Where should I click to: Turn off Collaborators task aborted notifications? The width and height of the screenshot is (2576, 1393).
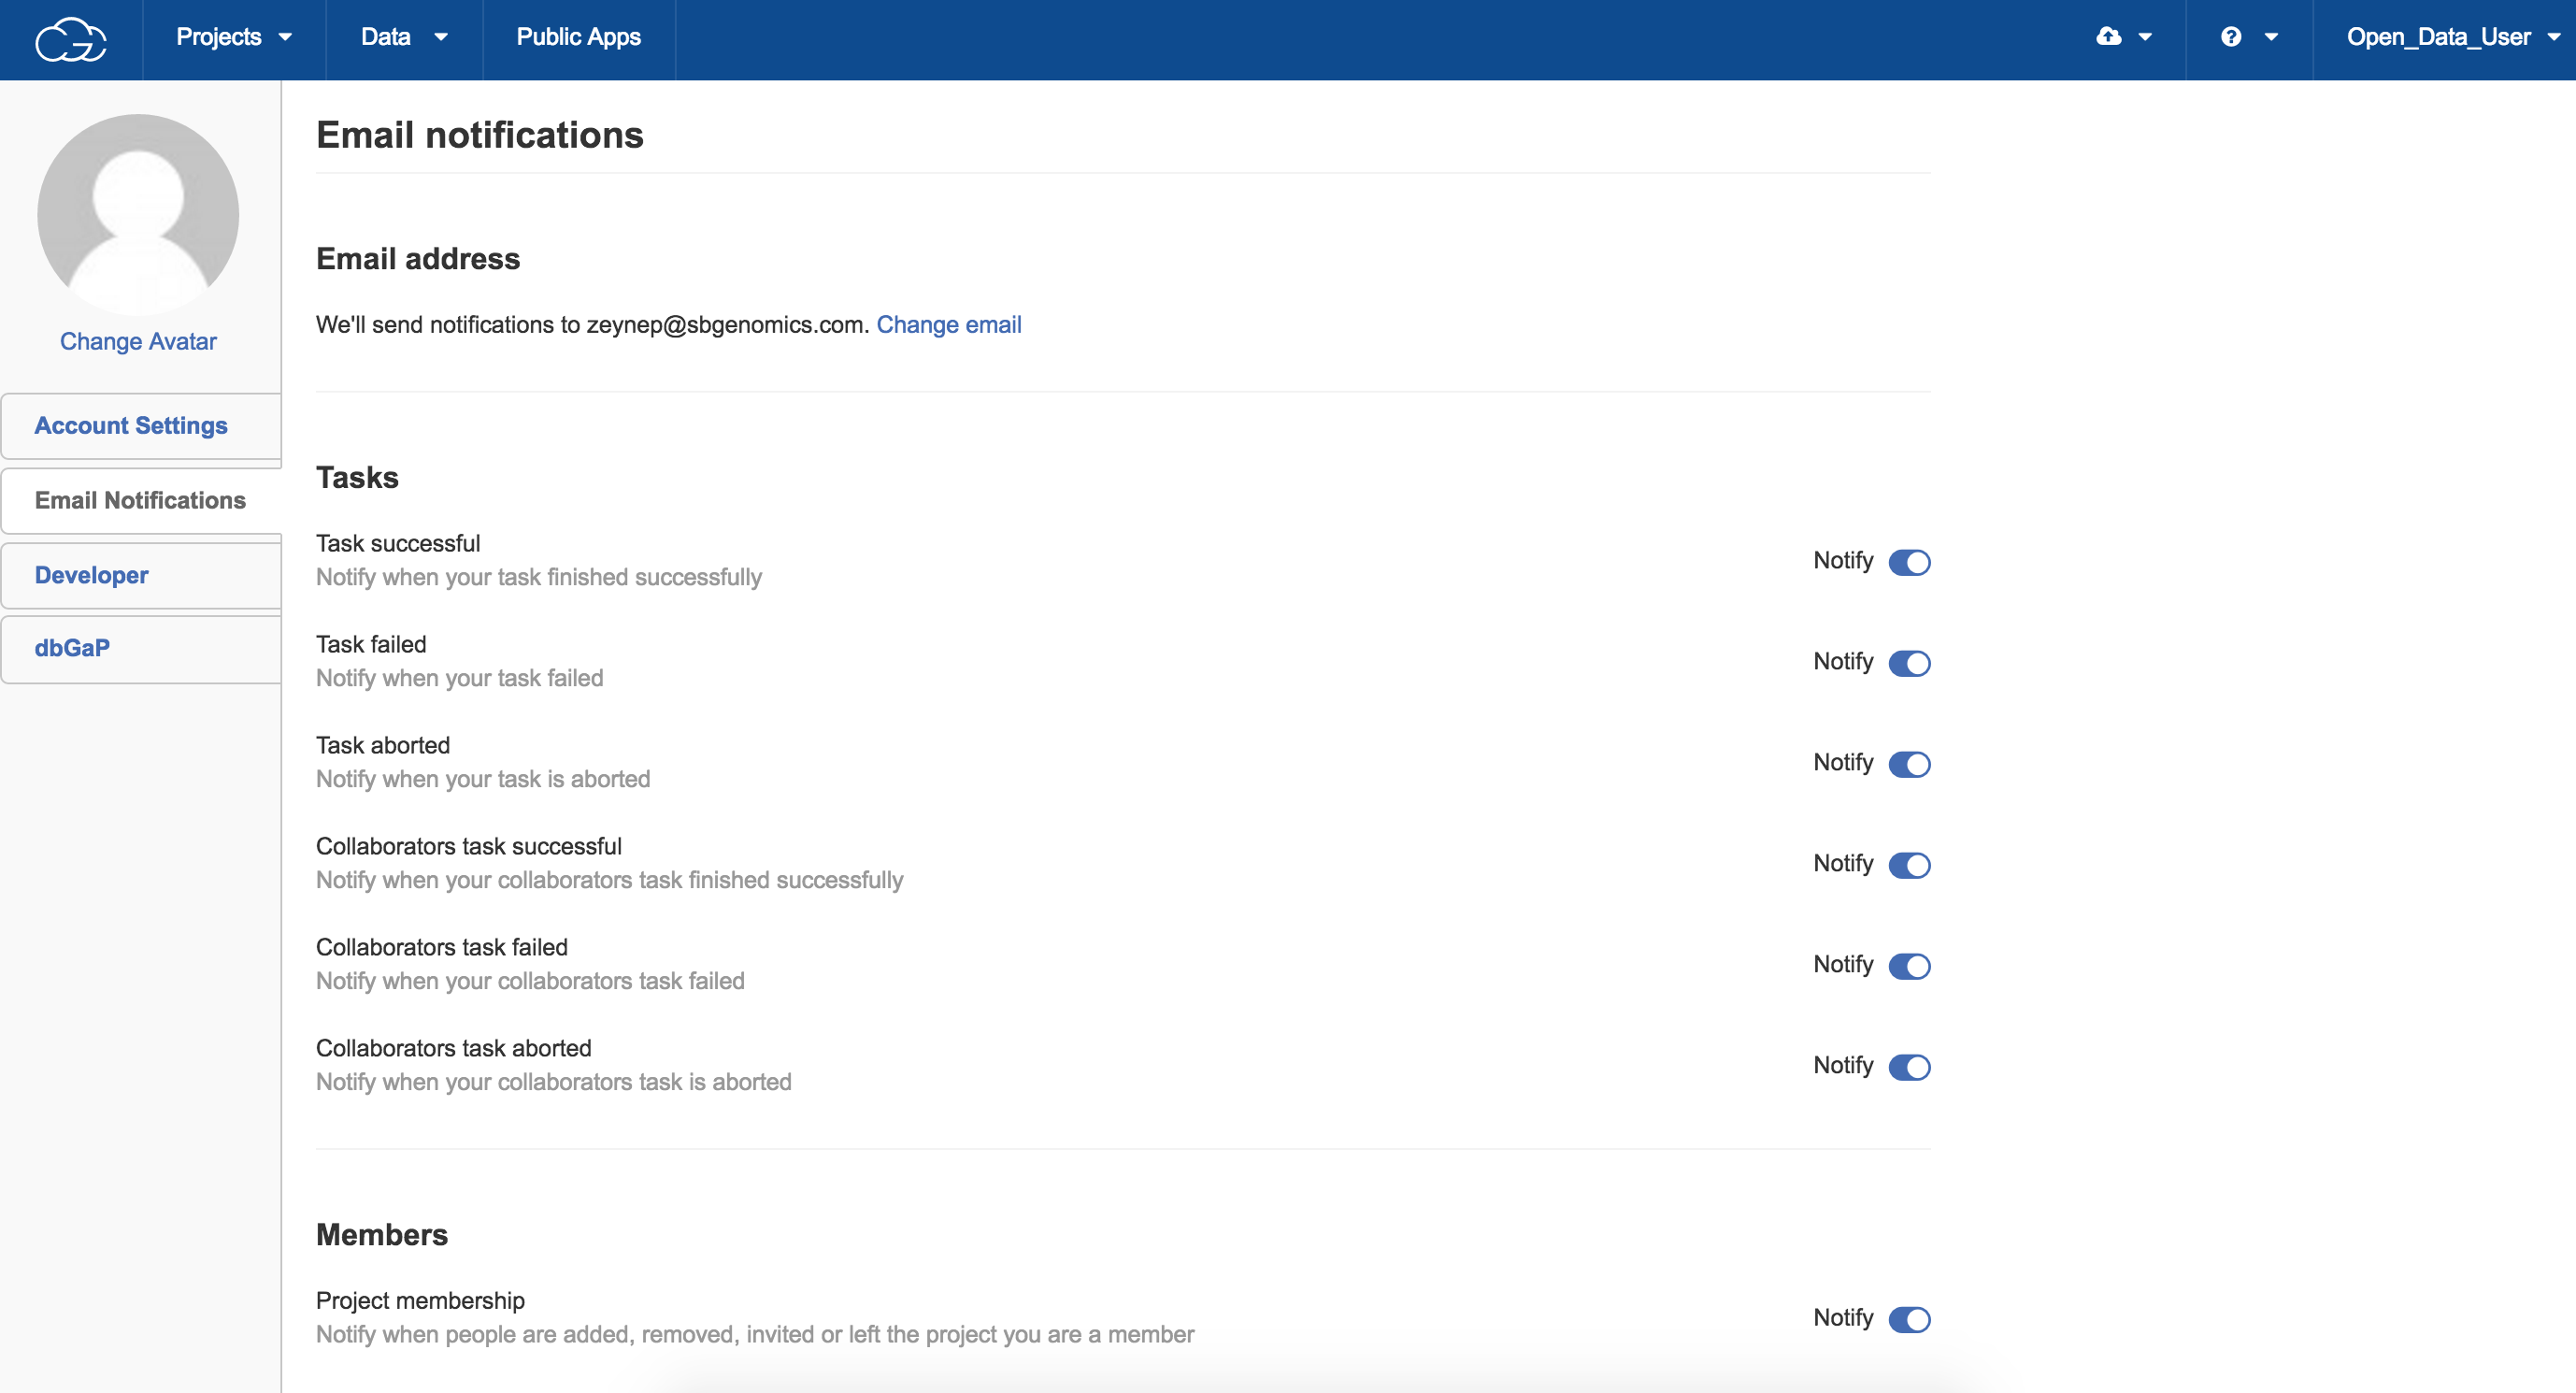coord(1909,1067)
